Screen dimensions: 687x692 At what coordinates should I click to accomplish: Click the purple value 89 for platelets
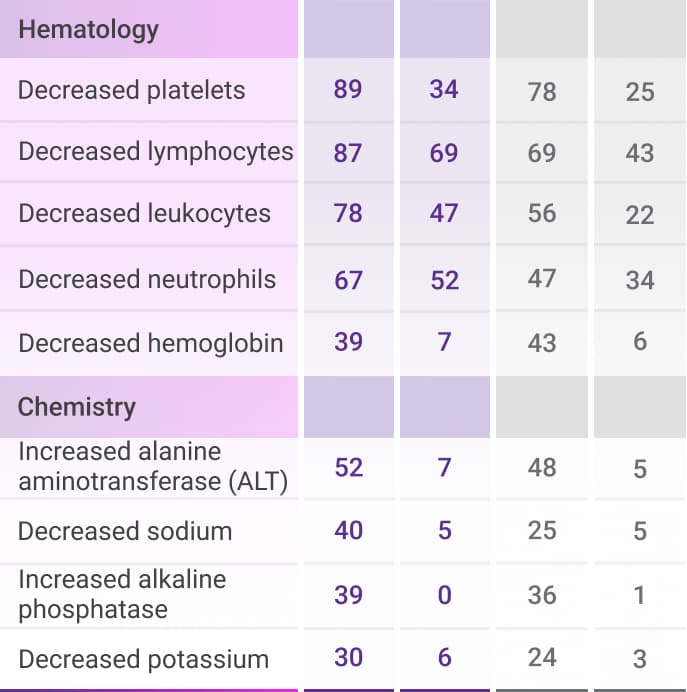[348, 89]
